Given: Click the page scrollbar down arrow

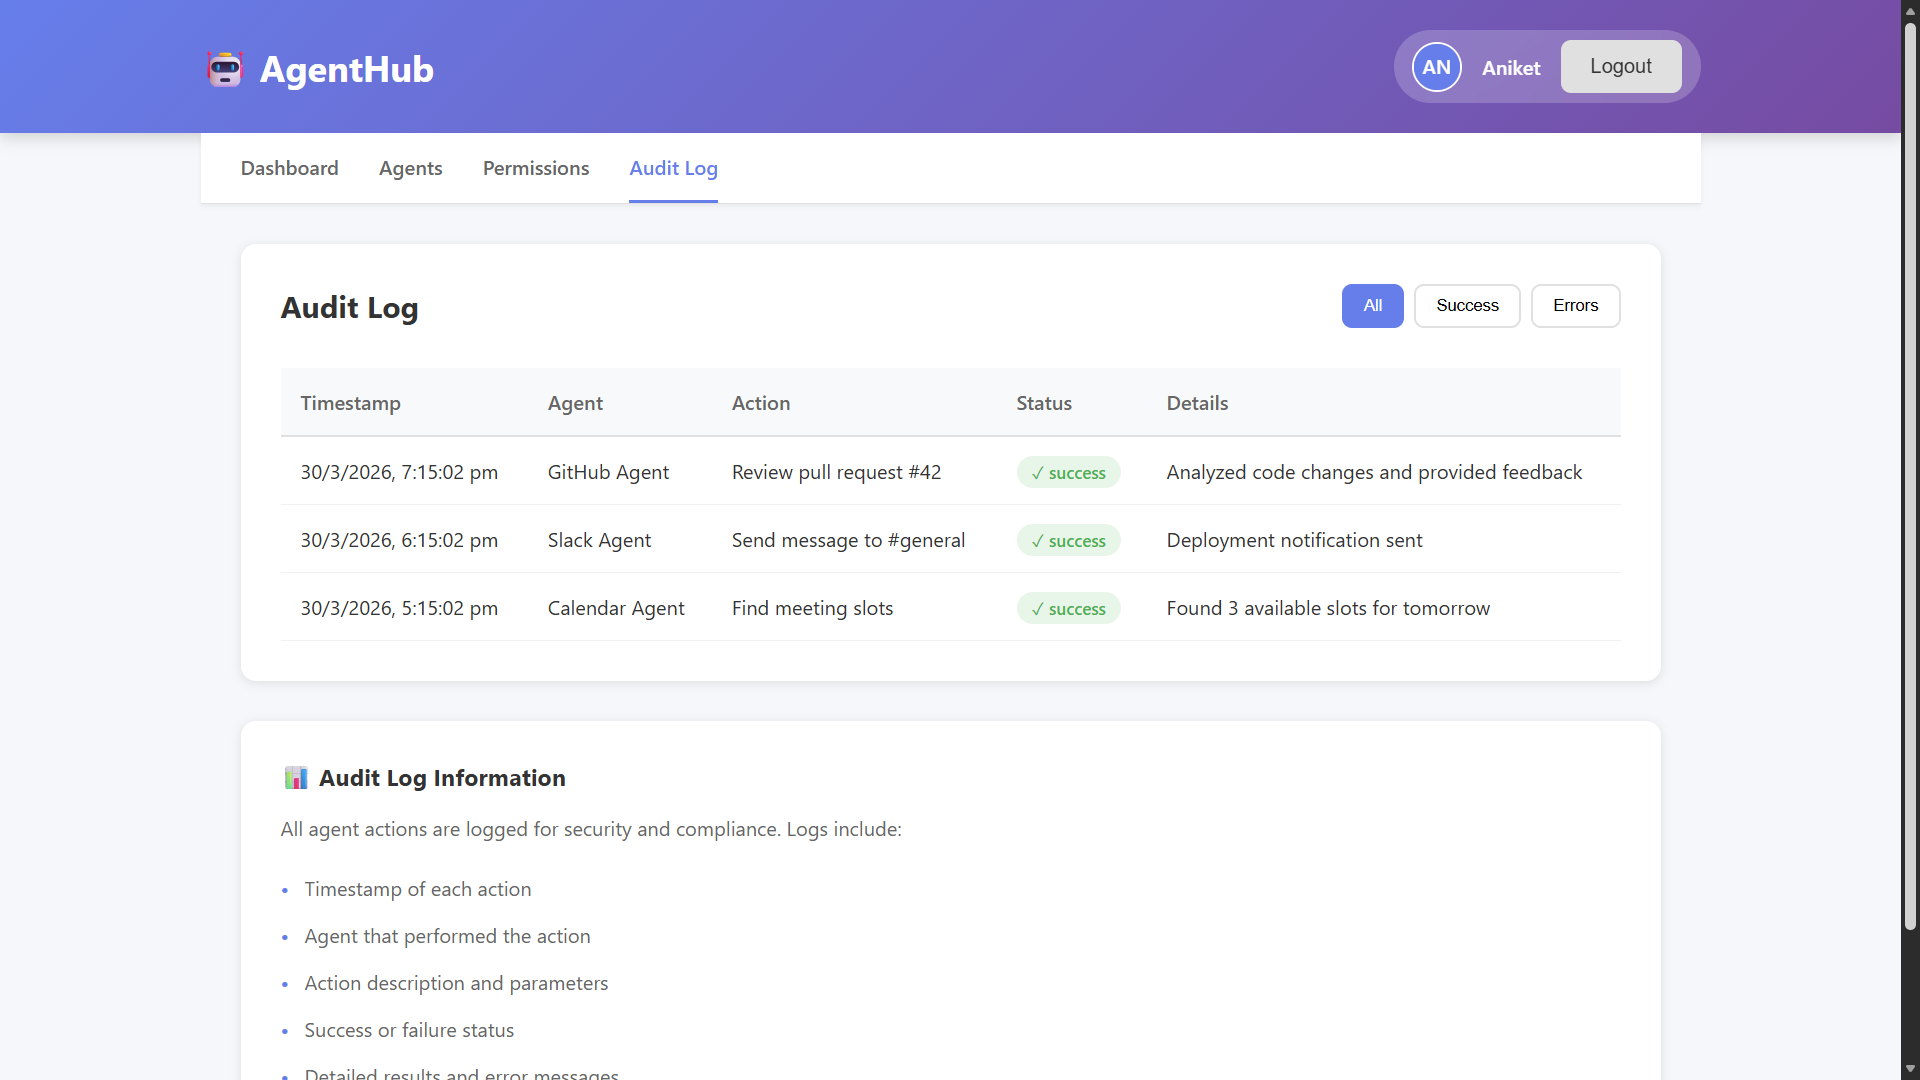Looking at the screenshot, I should pyautogui.click(x=1910, y=1069).
